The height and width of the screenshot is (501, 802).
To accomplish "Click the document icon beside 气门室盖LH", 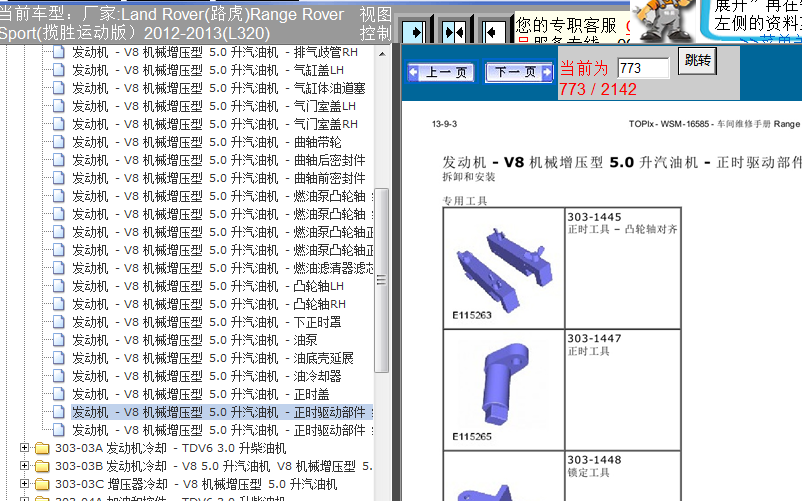I will (59, 106).
